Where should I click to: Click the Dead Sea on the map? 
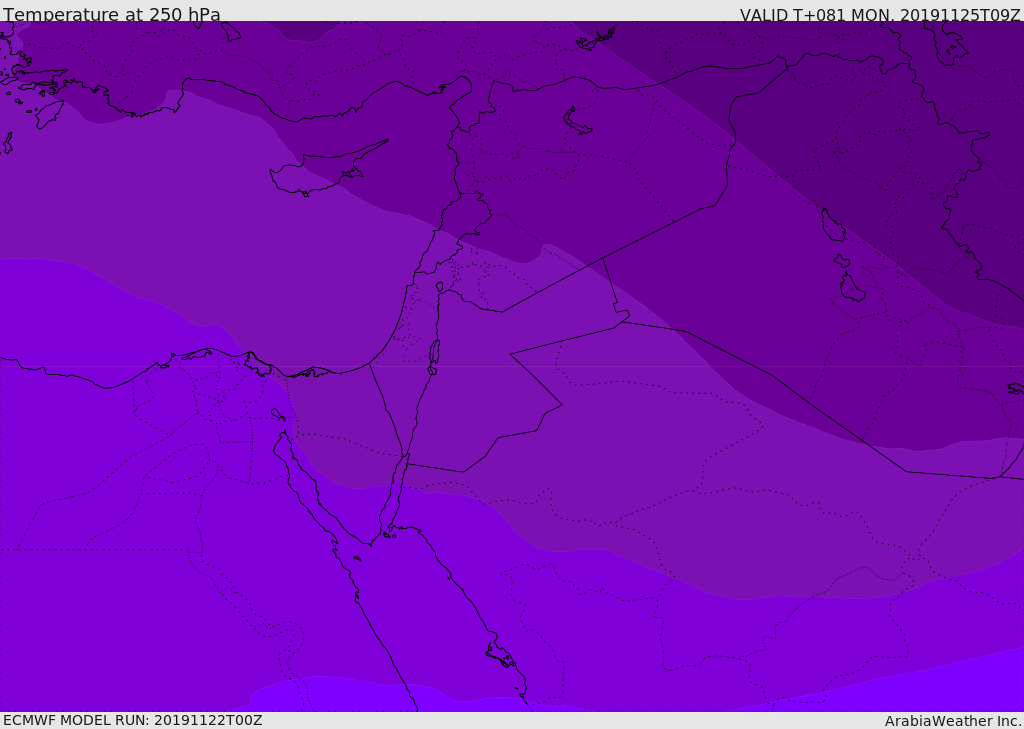[x=434, y=353]
